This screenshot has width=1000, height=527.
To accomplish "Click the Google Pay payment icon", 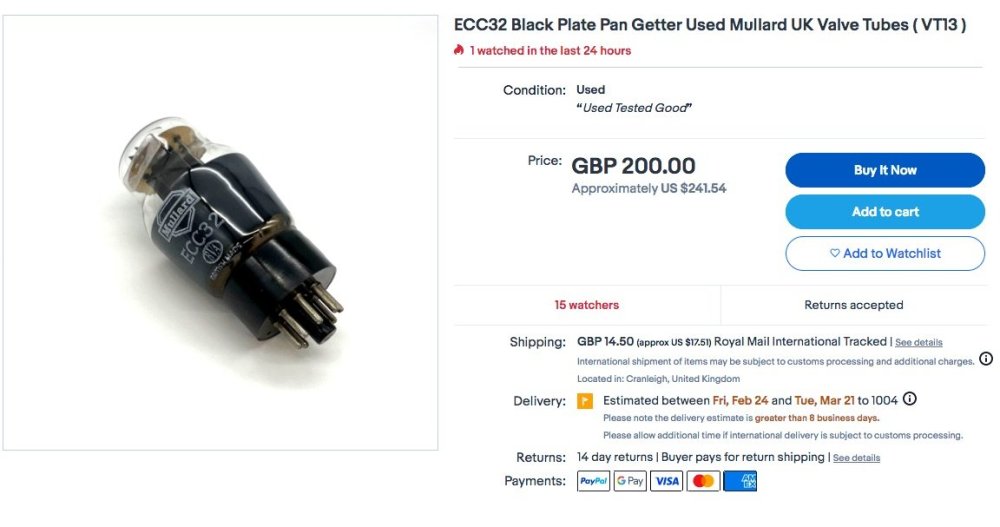I will [630, 481].
